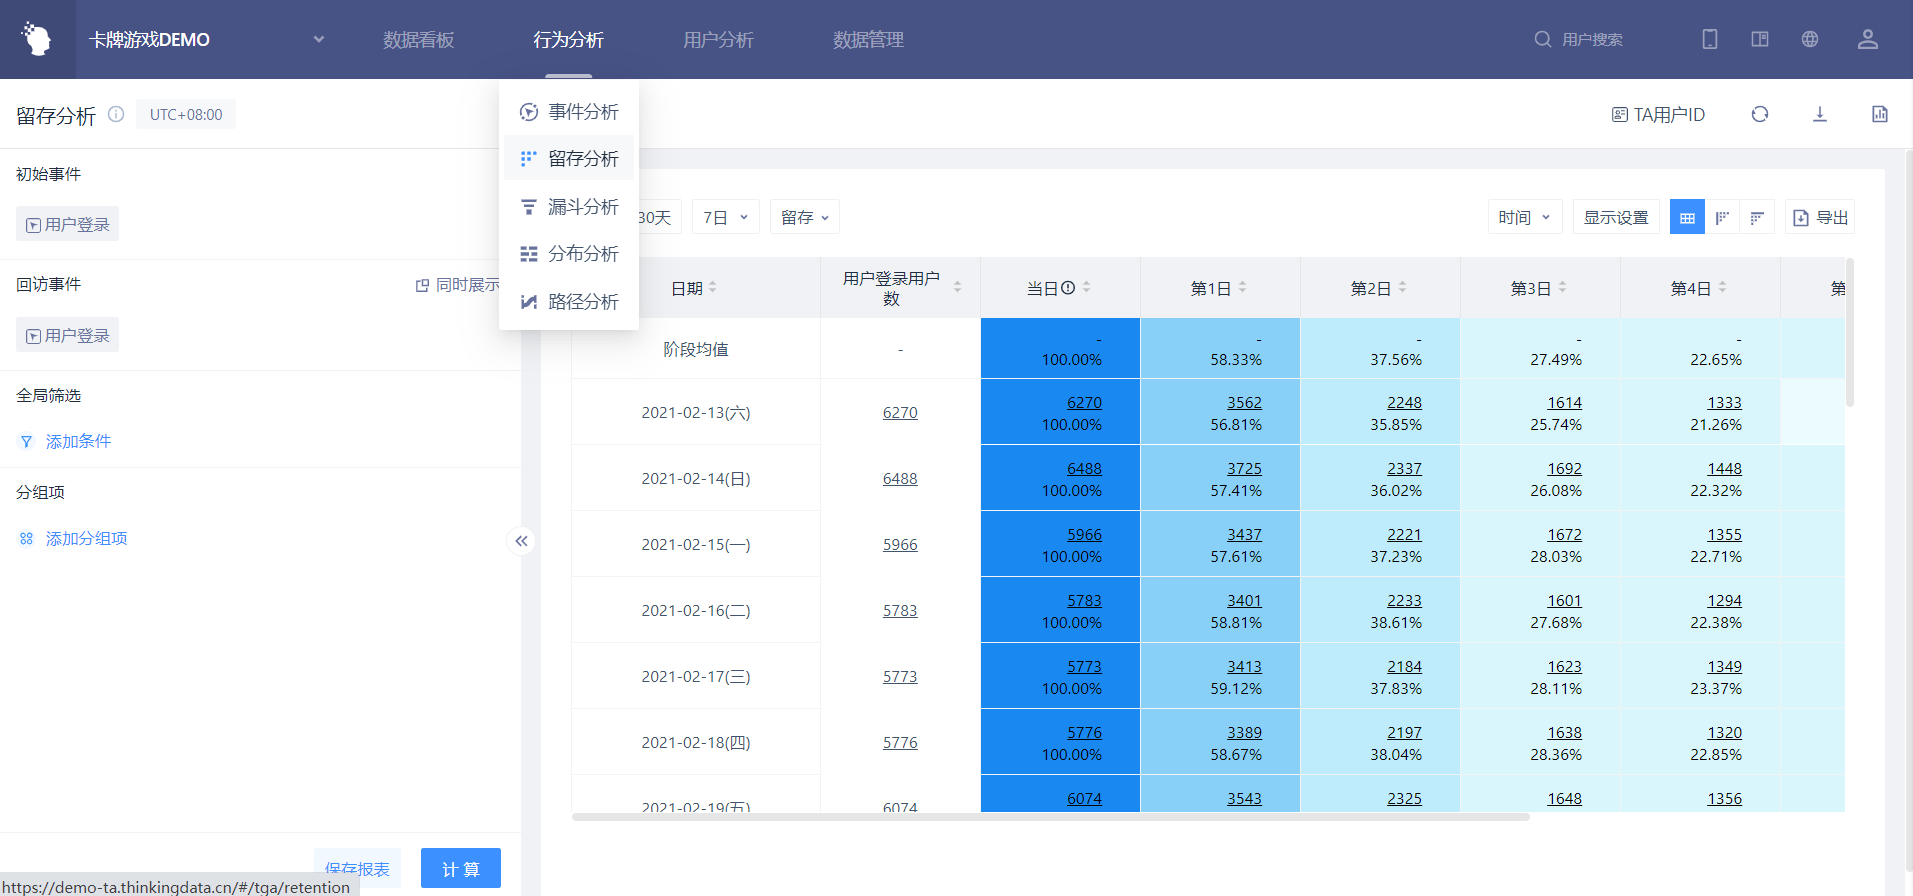
Task: Open the user account profile icon
Action: [x=1868, y=39]
